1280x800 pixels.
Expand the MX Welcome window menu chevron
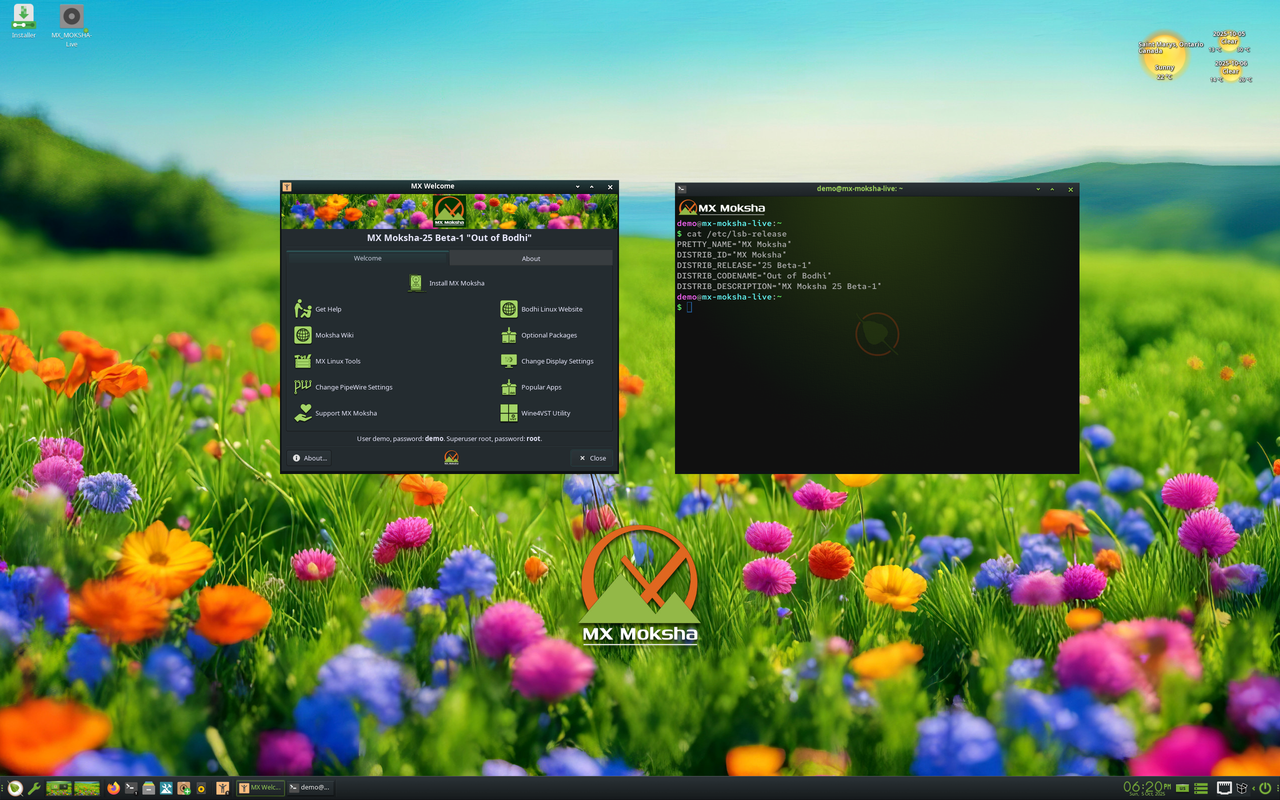coord(577,186)
